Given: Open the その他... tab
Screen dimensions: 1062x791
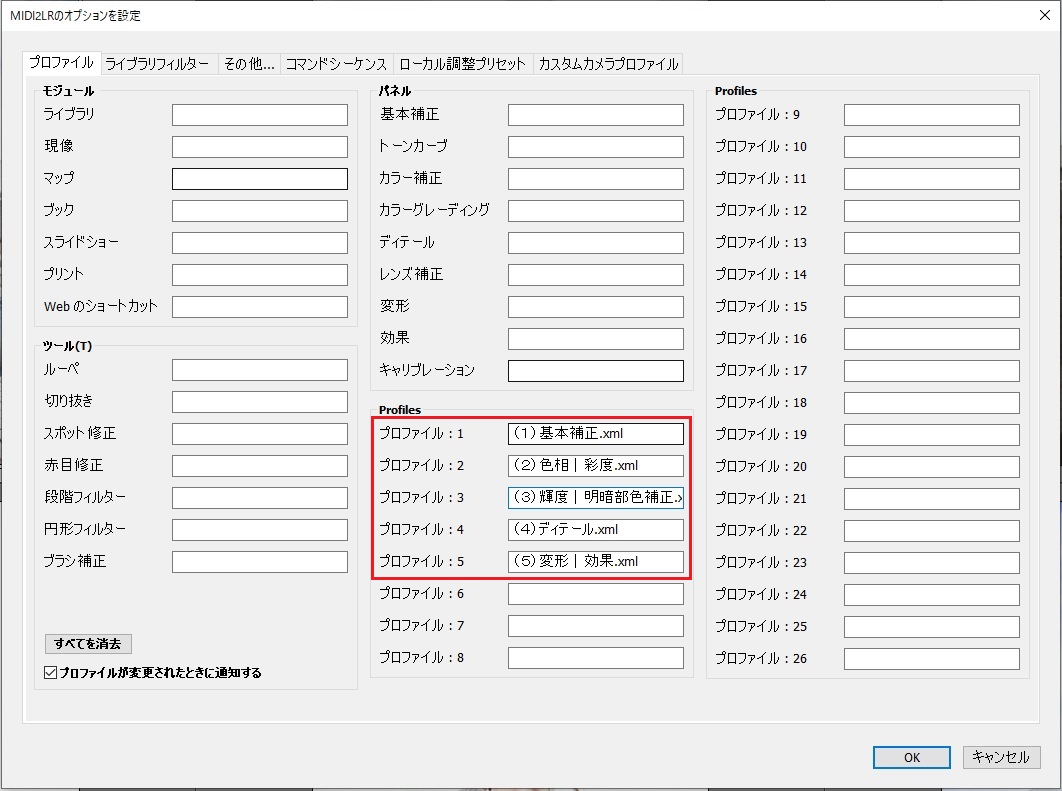Looking at the screenshot, I should click(x=249, y=64).
